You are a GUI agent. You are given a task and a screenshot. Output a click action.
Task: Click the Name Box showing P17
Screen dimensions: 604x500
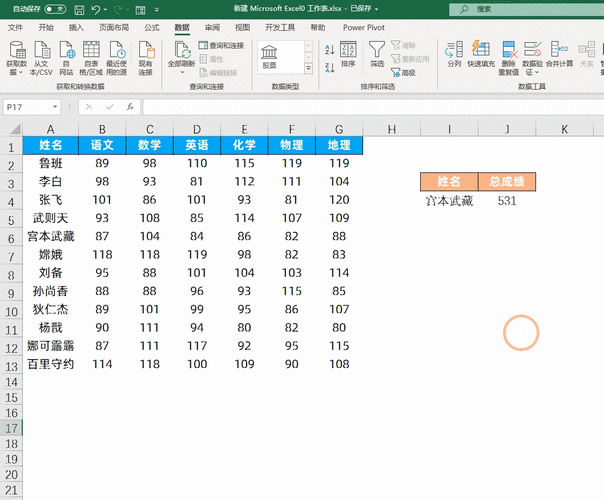pyautogui.click(x=28, y=107)
